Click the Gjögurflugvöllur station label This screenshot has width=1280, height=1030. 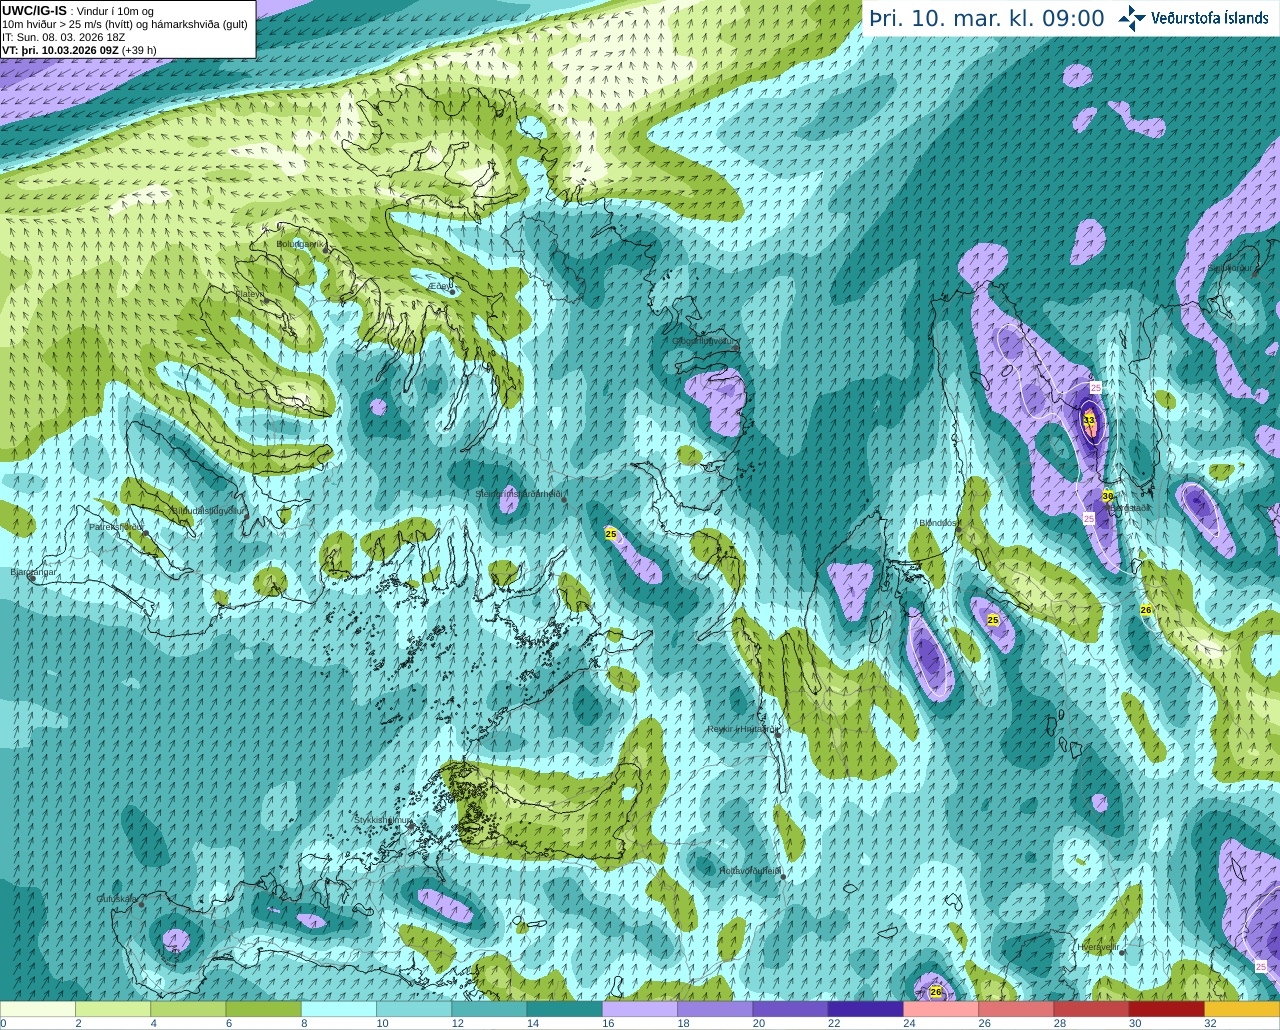coord(705,341)
